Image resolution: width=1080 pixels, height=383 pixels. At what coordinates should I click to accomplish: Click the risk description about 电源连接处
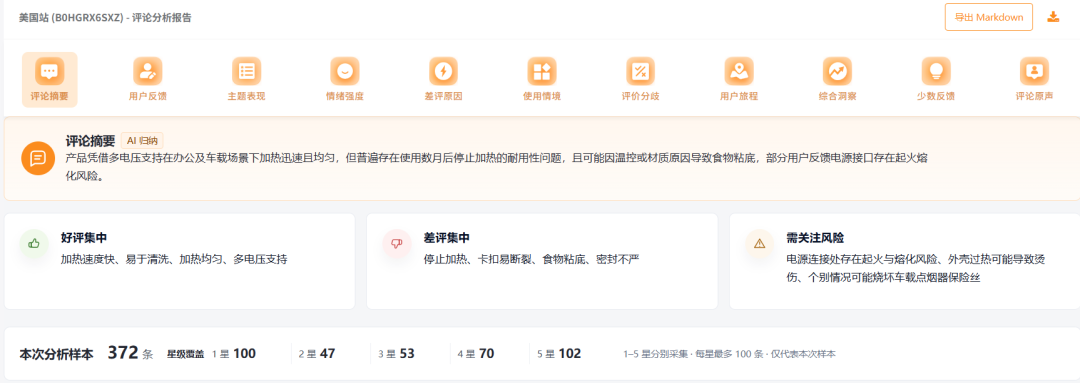[x=917, y=269]
